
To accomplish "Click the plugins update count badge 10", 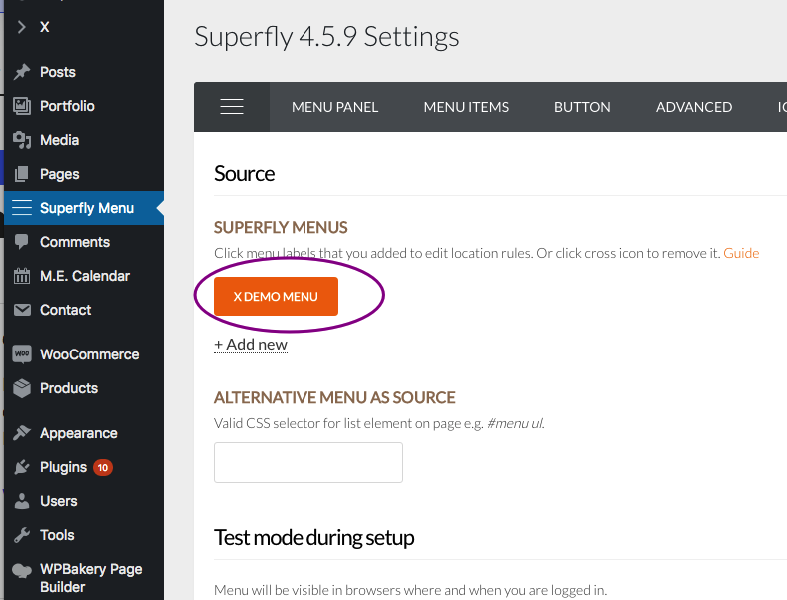I will (103, 467).
